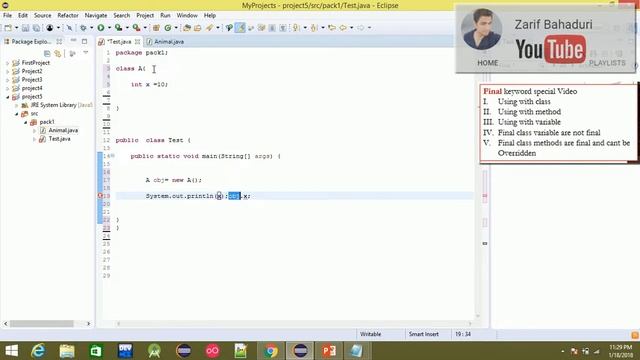Image resolution: width=640 pixels, height=360 pixels.
Task: Expand the Project2 tree node
Action: click(x=7, y=71)
